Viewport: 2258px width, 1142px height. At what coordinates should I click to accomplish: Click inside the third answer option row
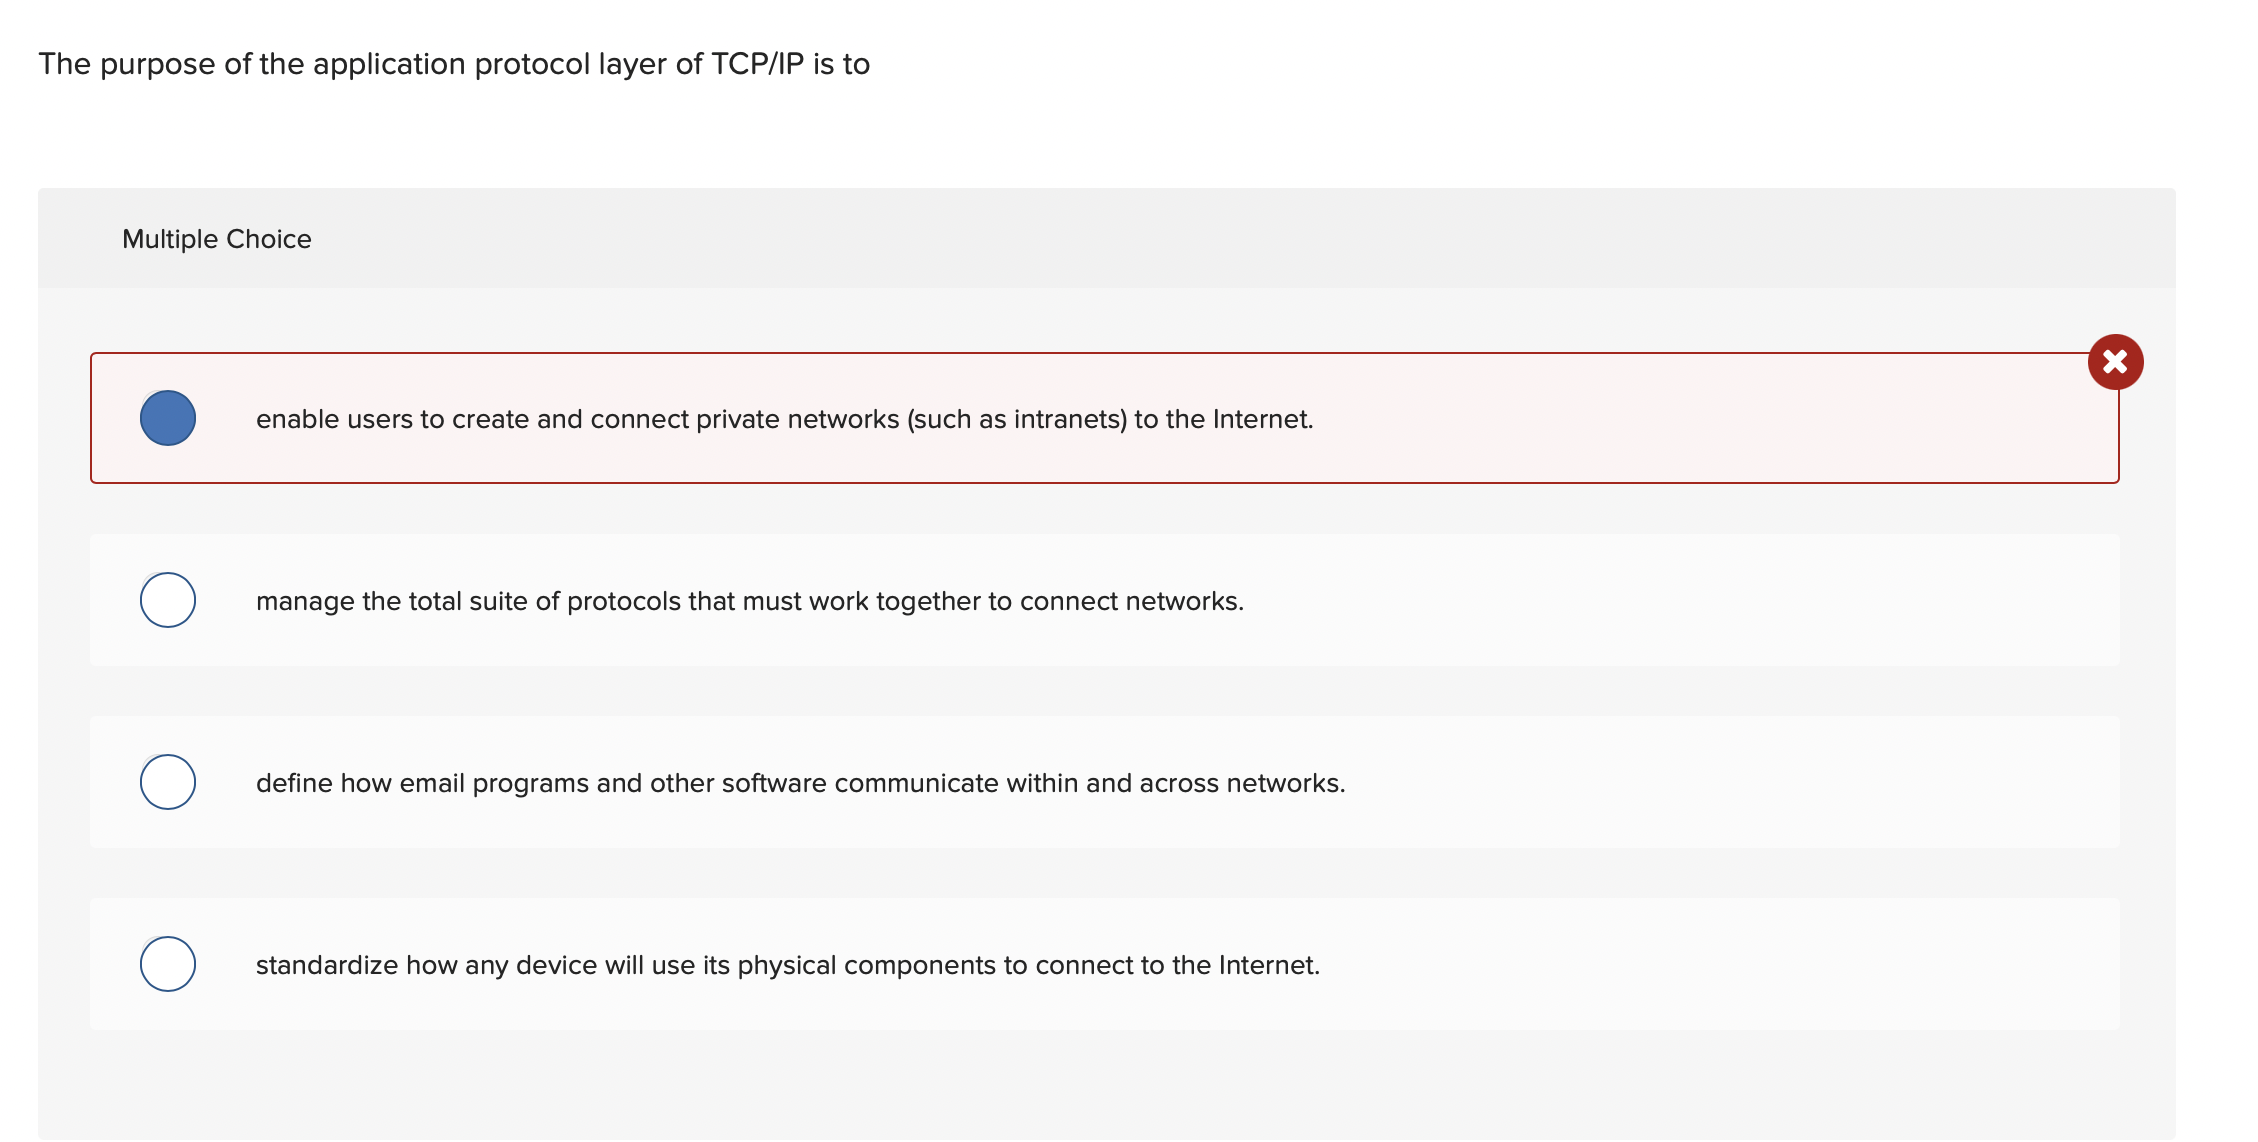pyautogui.click(x=1100, y=783)
